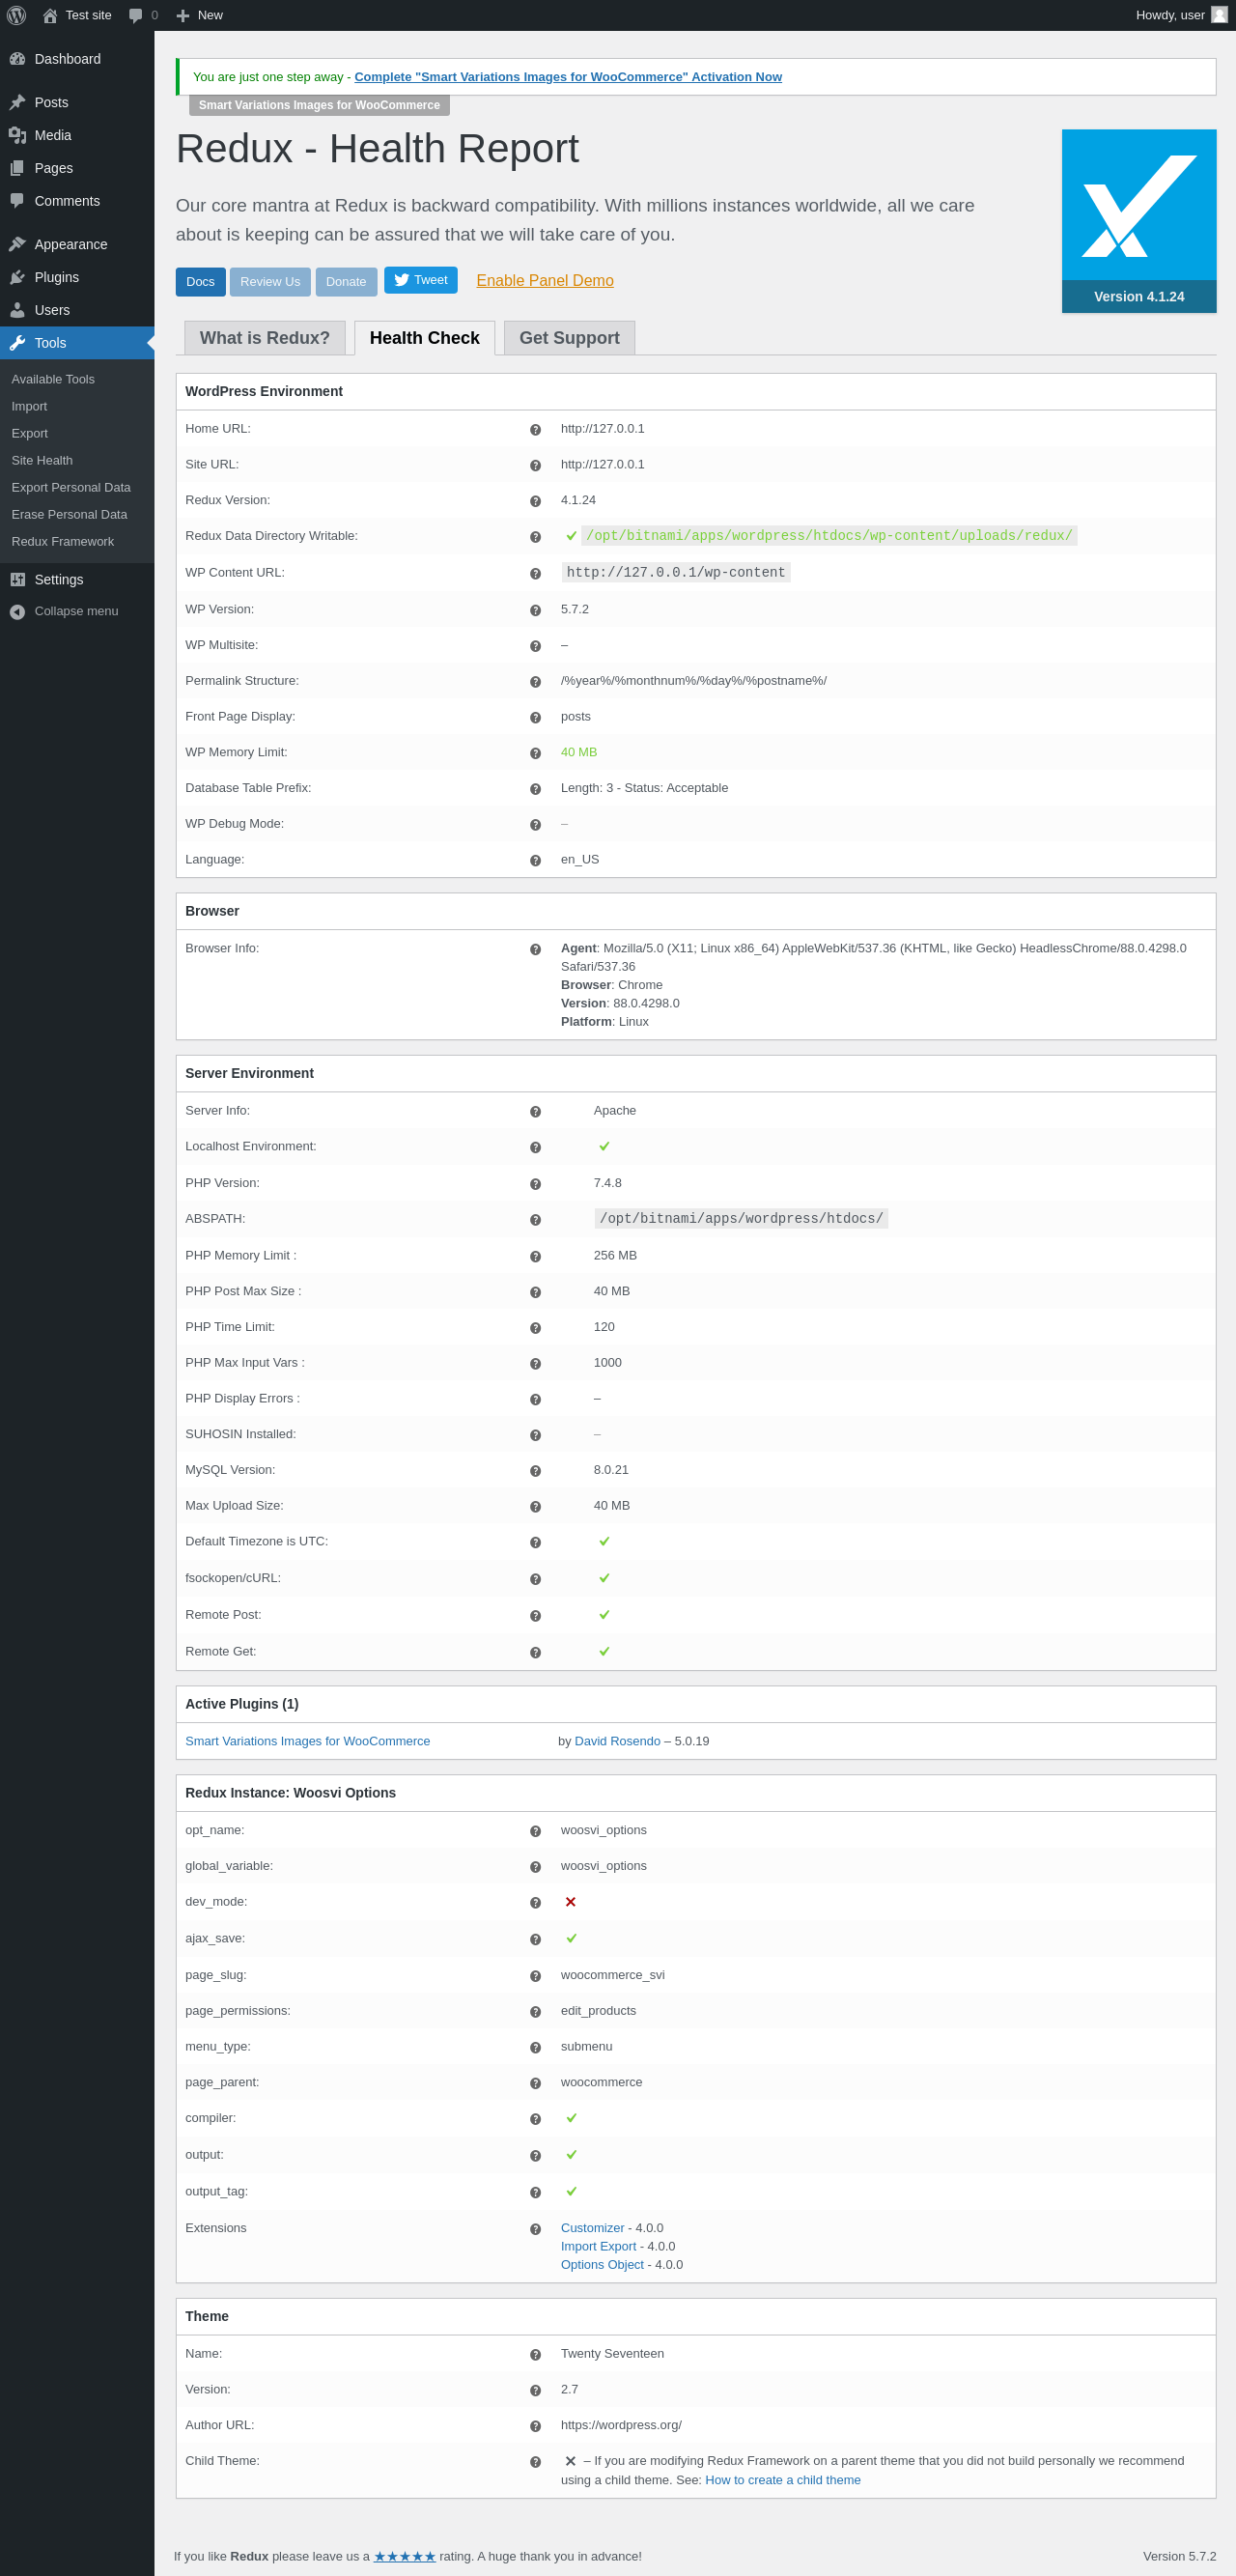The width and height of the screenshot is (1236, 2576).
Task: Click the Tweet button
Action: 420,280
